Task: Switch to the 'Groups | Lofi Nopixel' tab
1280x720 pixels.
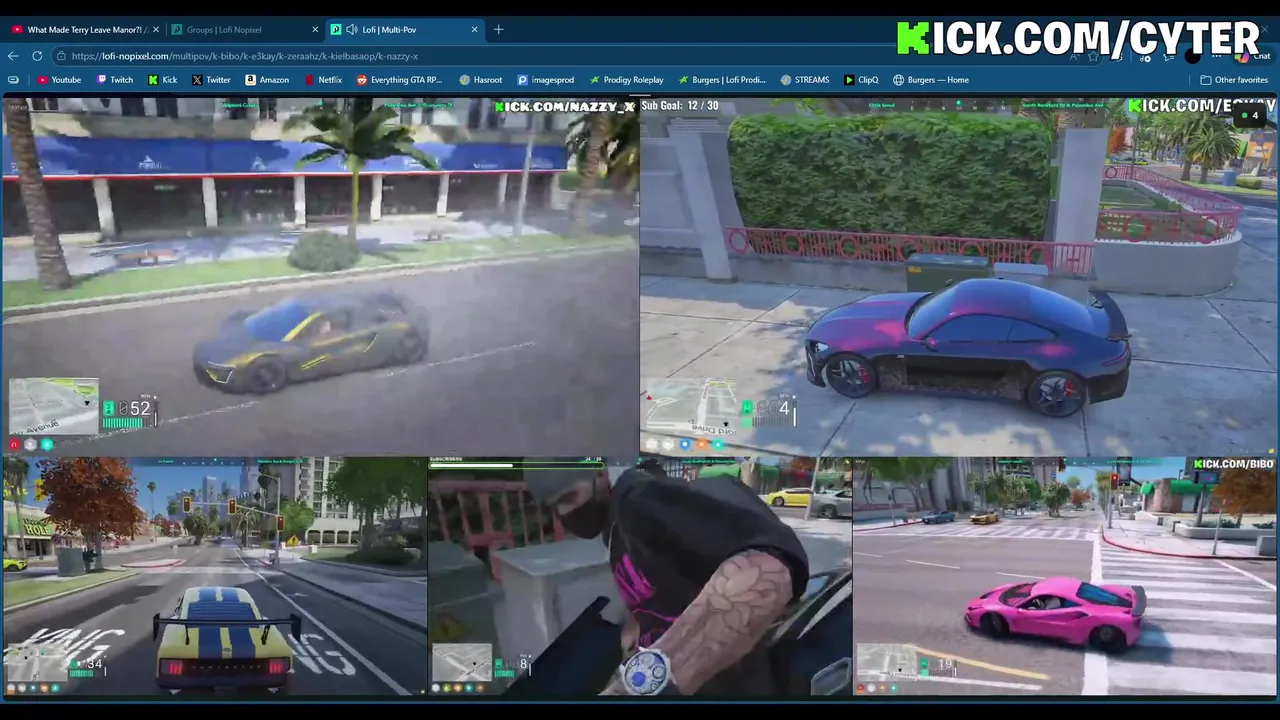Action: click(245, 29)
